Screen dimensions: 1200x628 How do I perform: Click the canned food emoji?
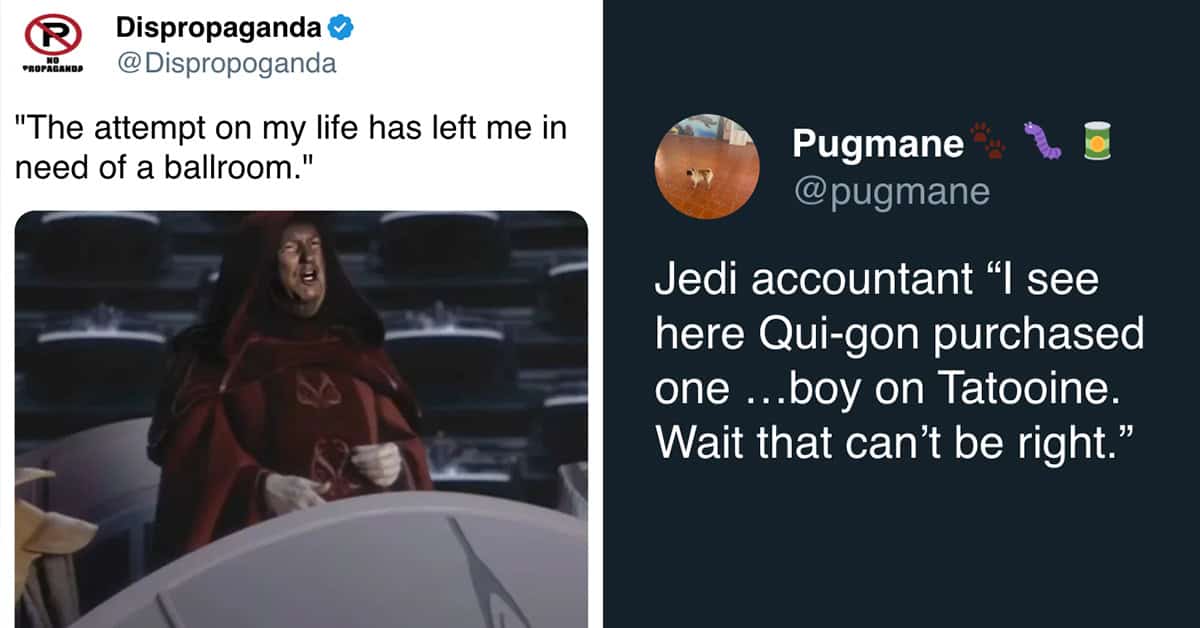pos(1097,141)
